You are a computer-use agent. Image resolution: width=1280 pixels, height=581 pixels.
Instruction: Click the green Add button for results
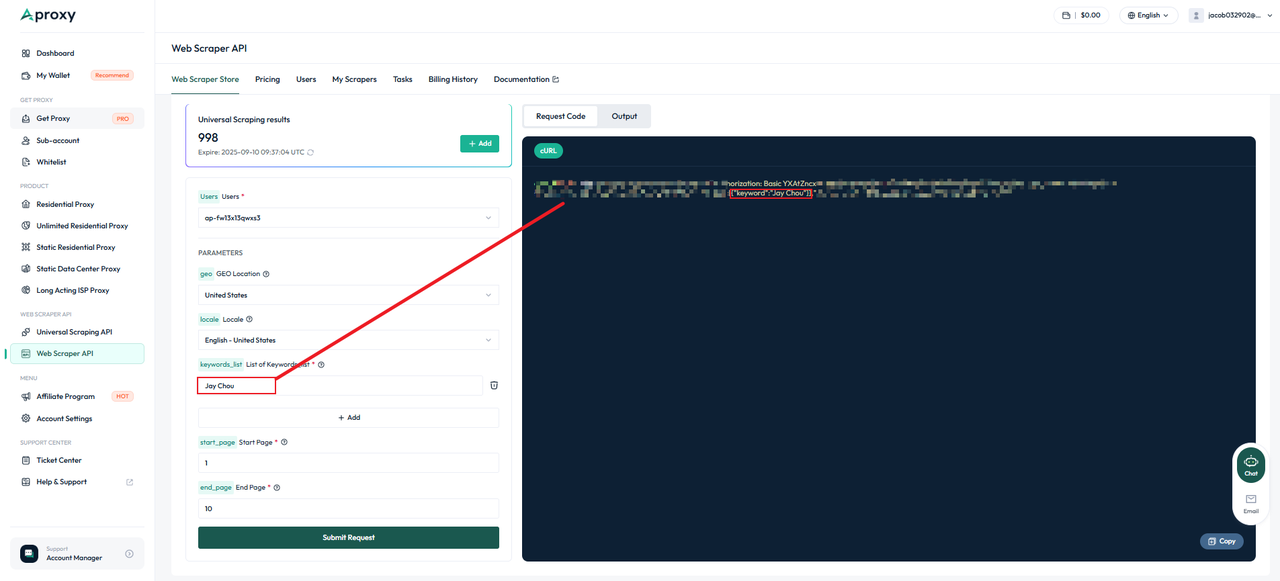(x=479, y=143)
